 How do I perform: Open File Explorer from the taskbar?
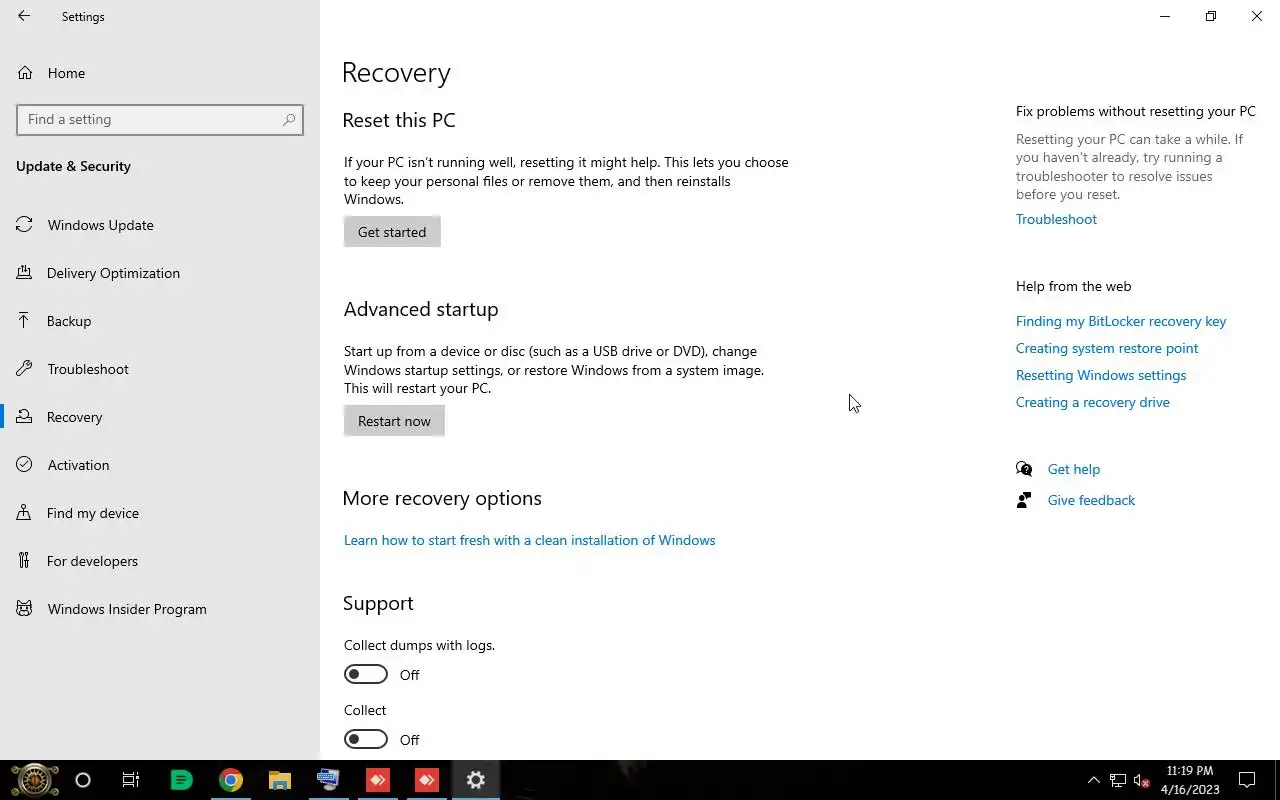click(x=280, y=780)
